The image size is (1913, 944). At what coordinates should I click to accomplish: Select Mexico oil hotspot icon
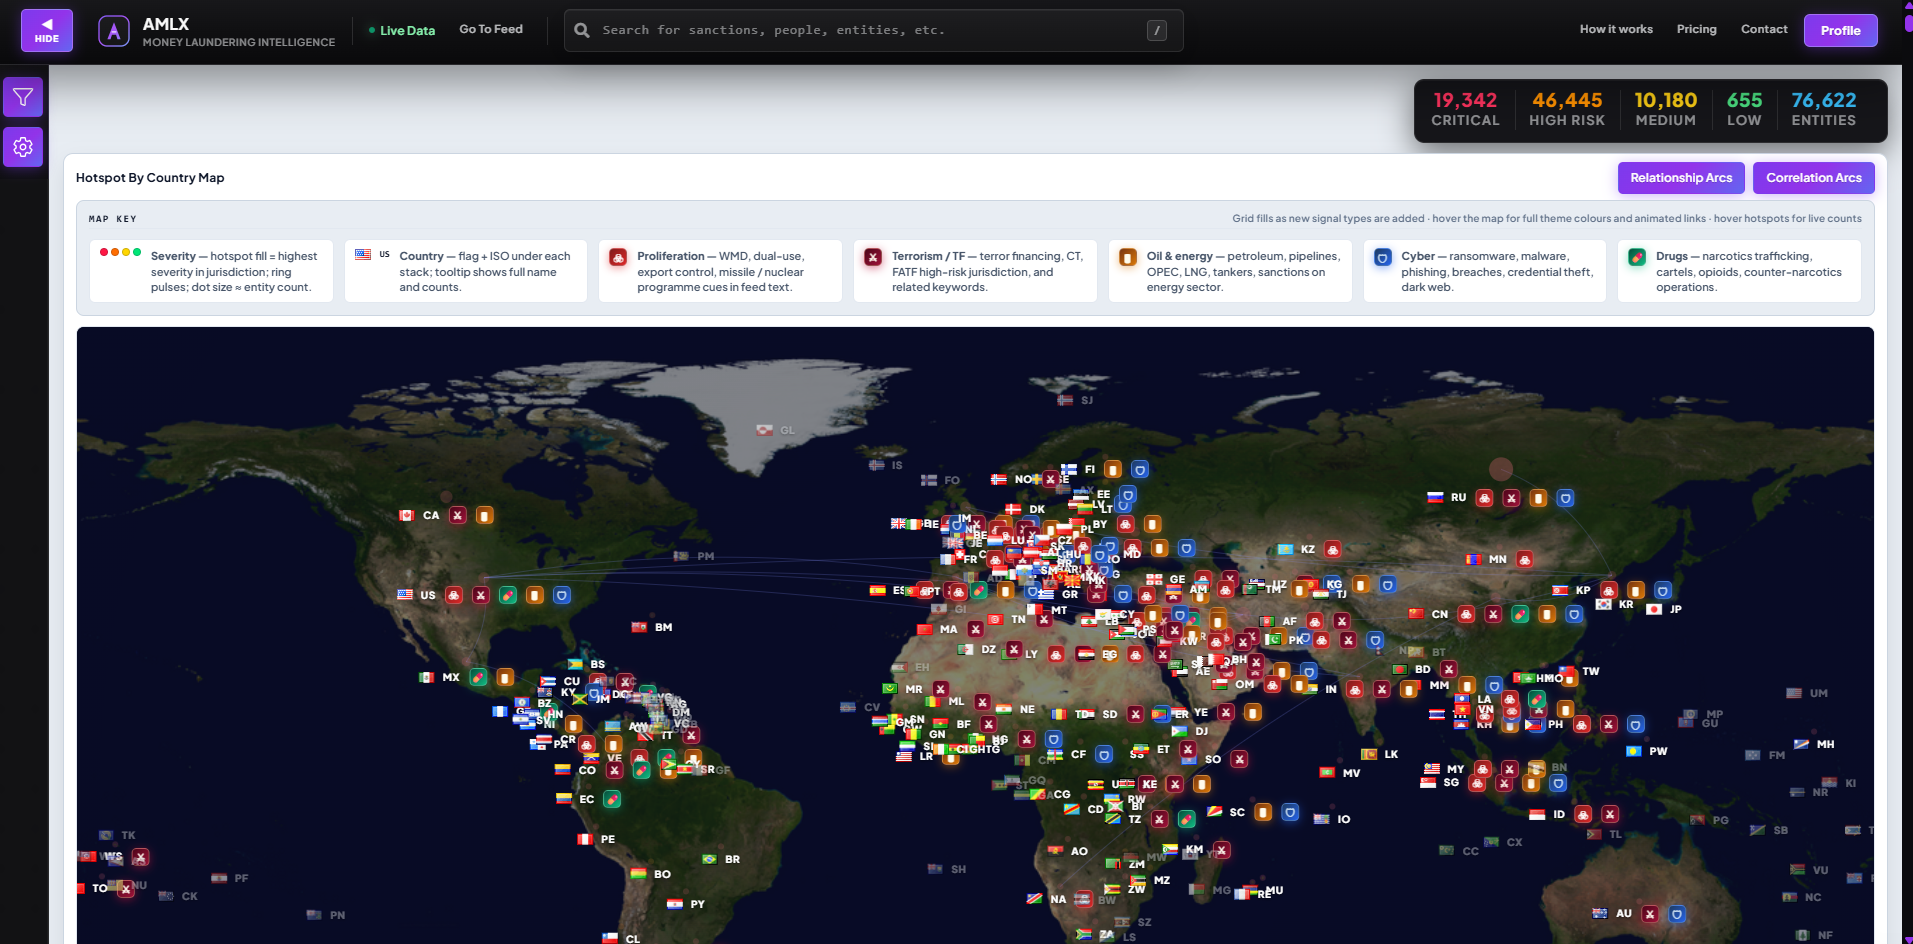pyautogui.click(x=505, y=677)
